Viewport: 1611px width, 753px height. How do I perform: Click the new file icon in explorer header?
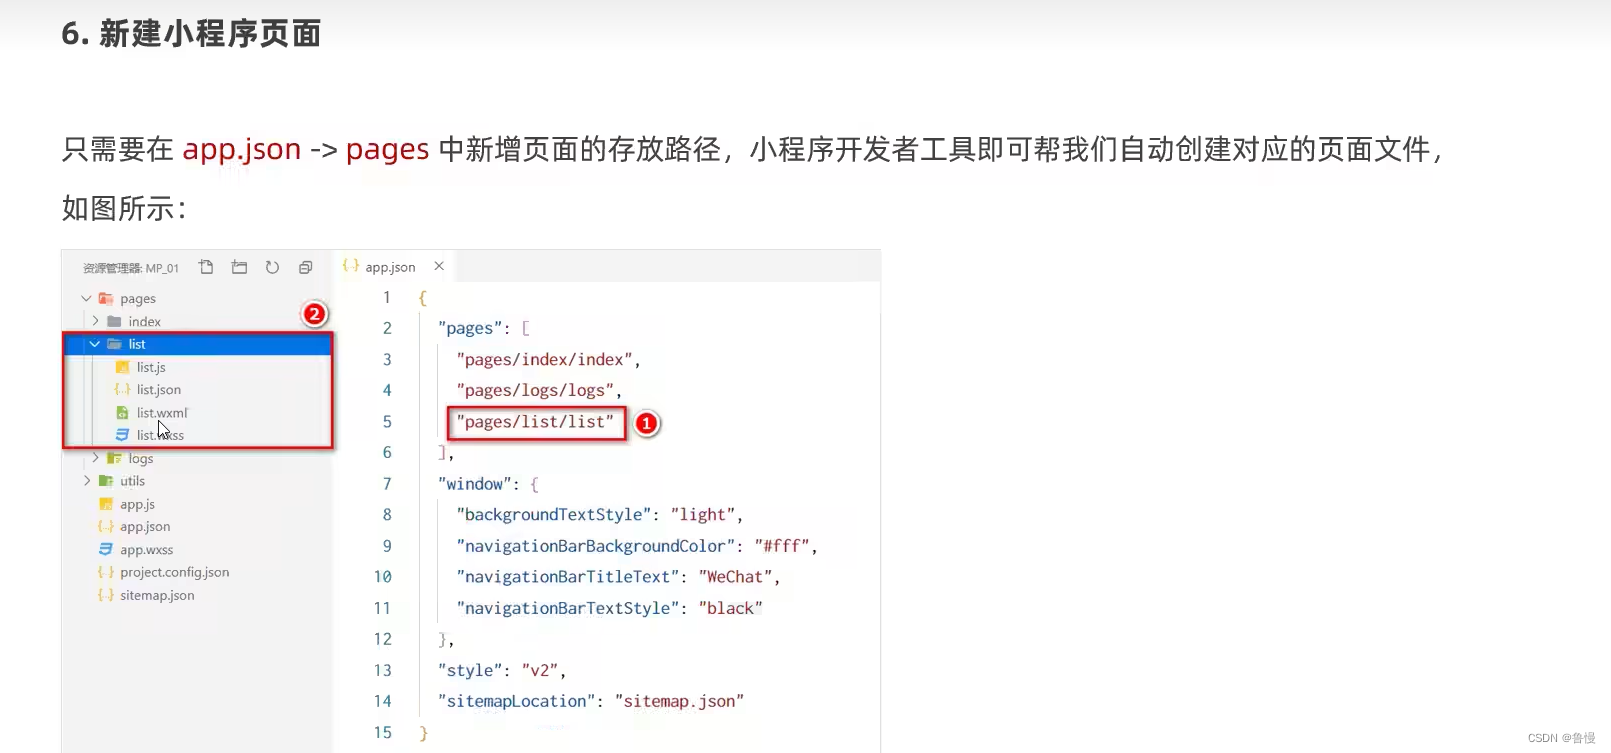206,267
